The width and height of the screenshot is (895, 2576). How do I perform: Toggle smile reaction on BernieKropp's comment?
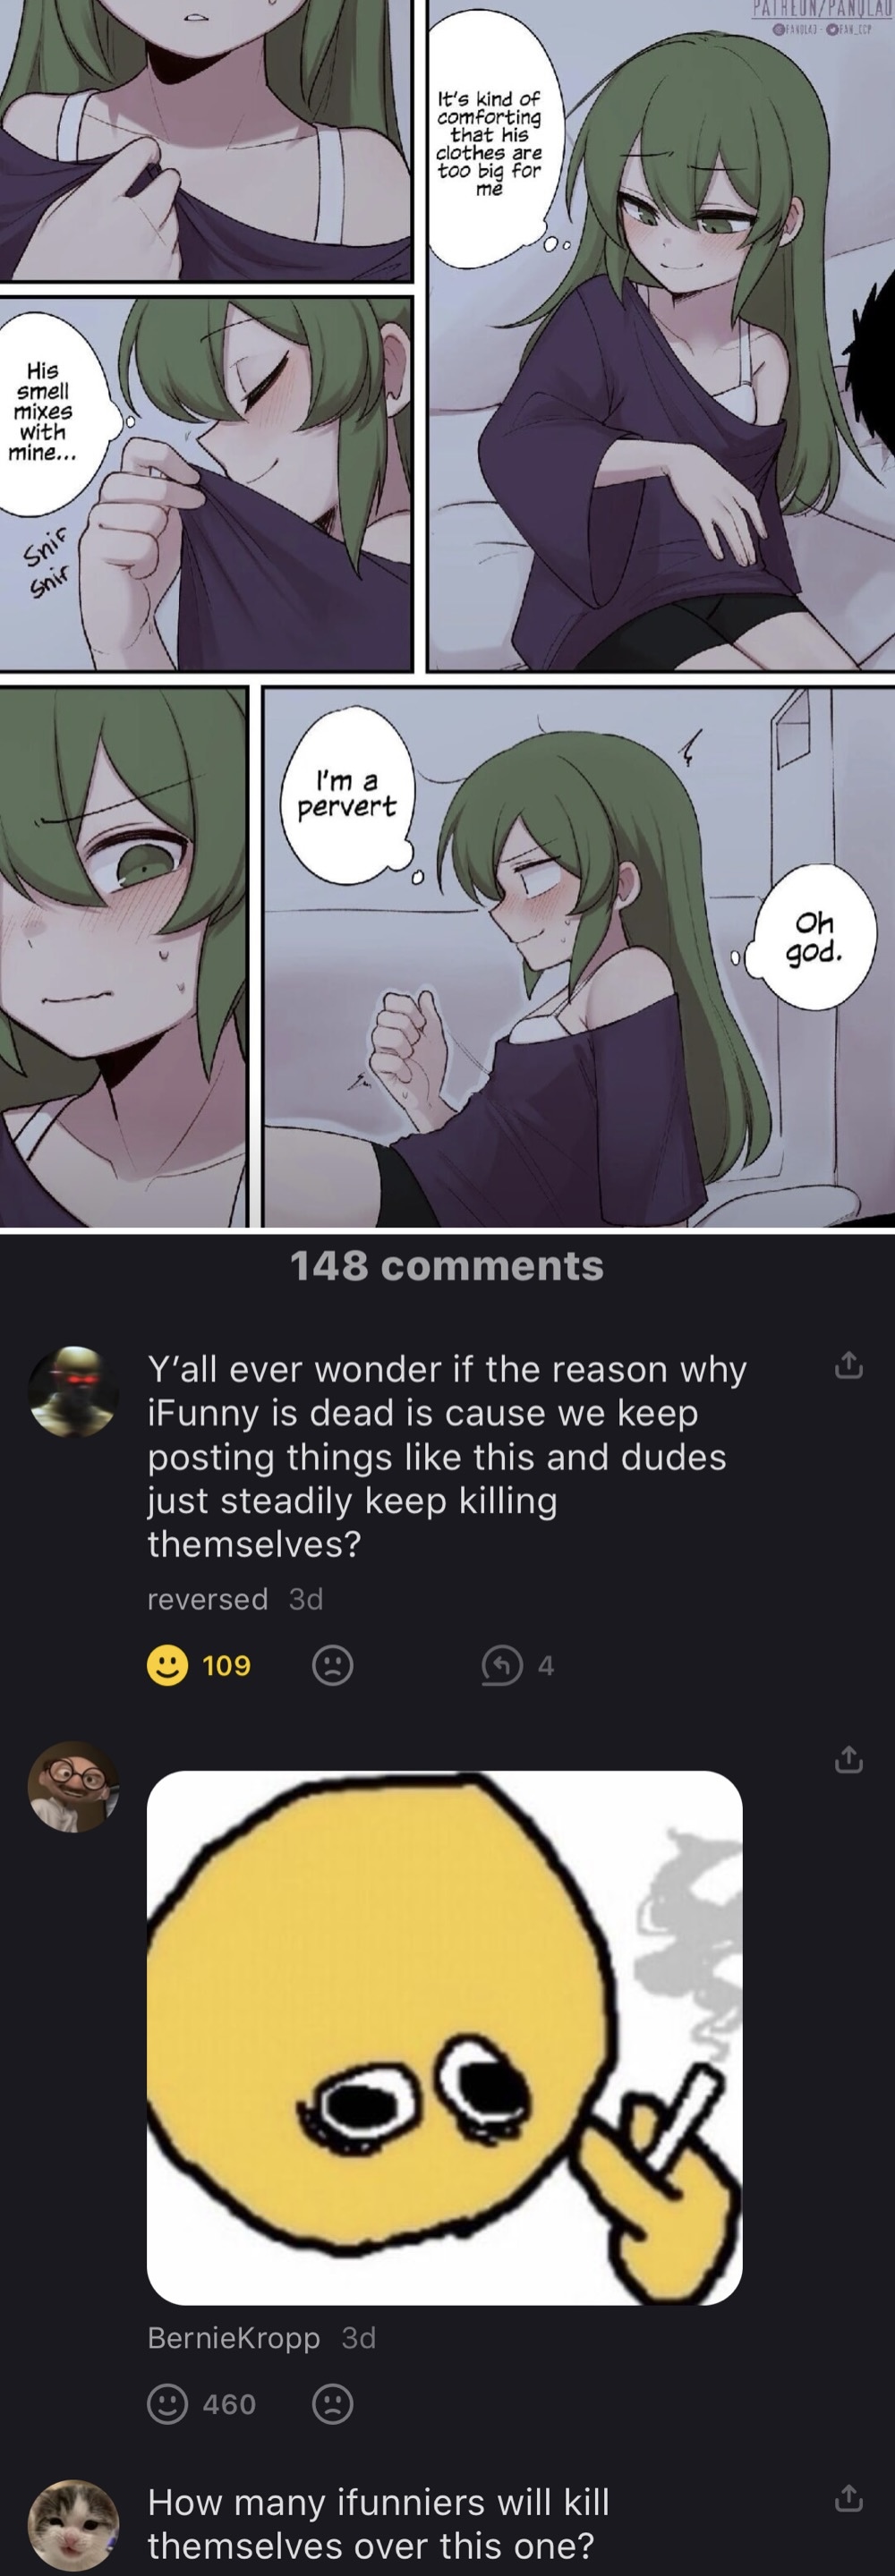click(167, 2404)
